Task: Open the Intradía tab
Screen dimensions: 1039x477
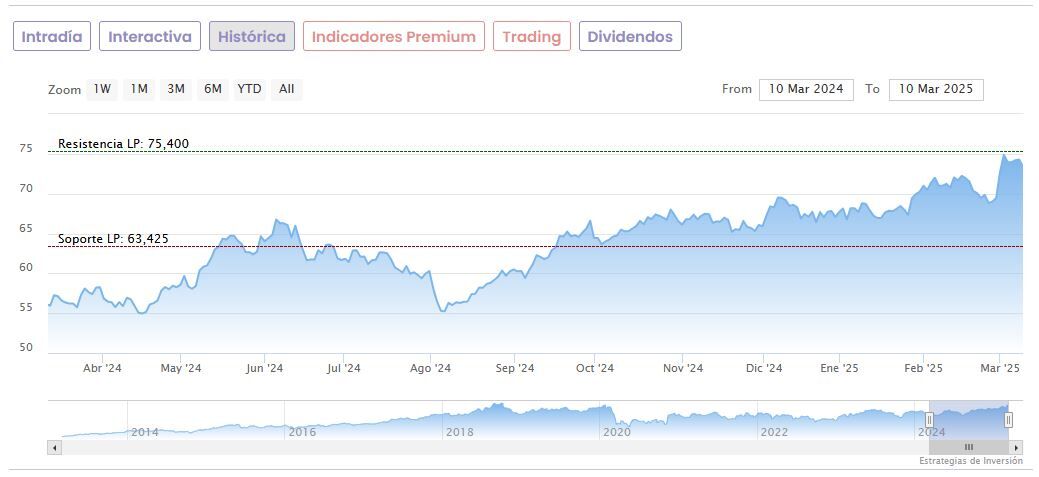Action: coord(52,37)
